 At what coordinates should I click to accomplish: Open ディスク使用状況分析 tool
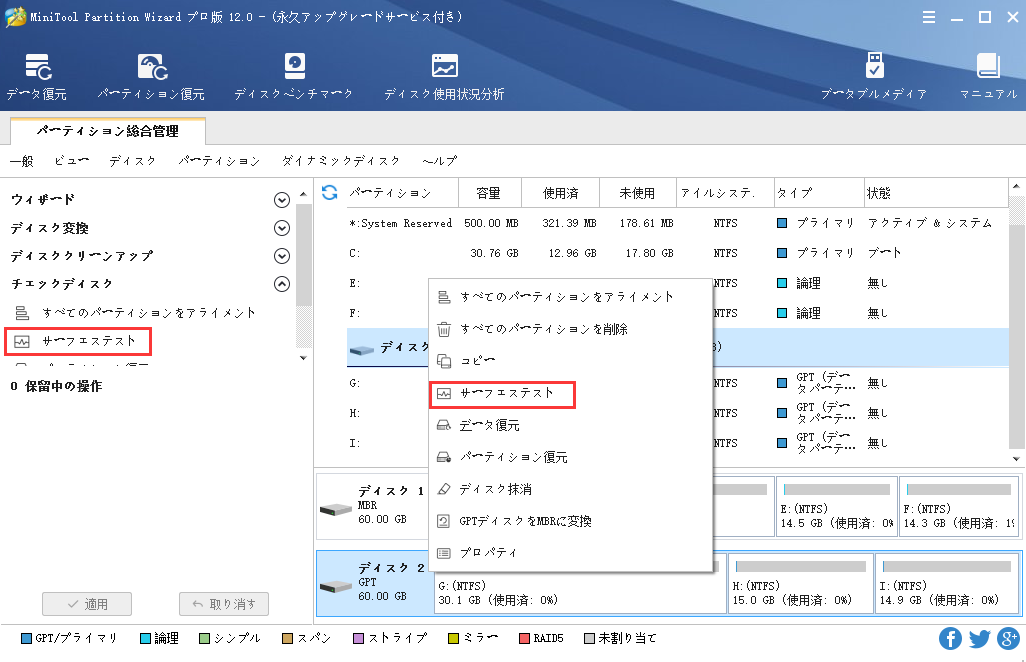tap(444, 77)
